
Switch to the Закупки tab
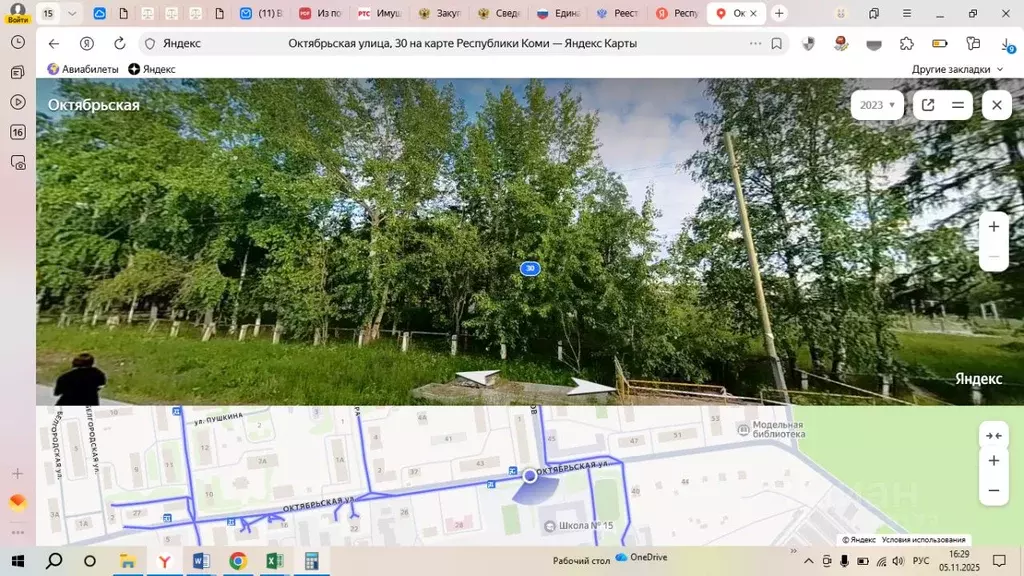442,13
